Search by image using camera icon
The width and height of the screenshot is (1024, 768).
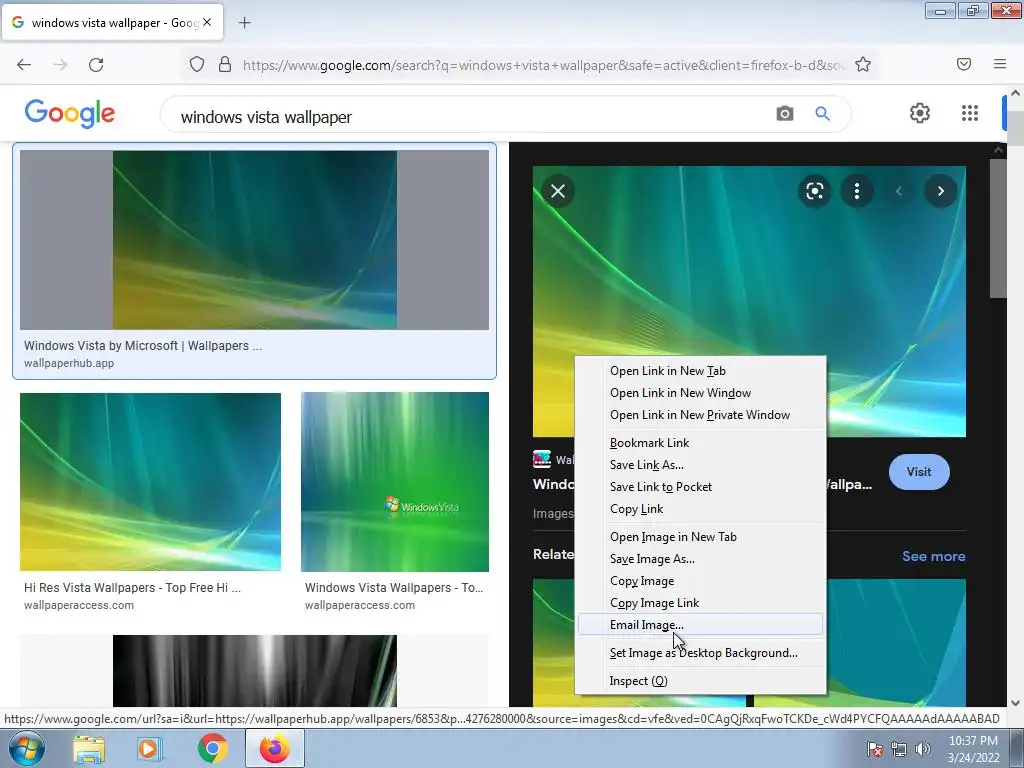785,114
